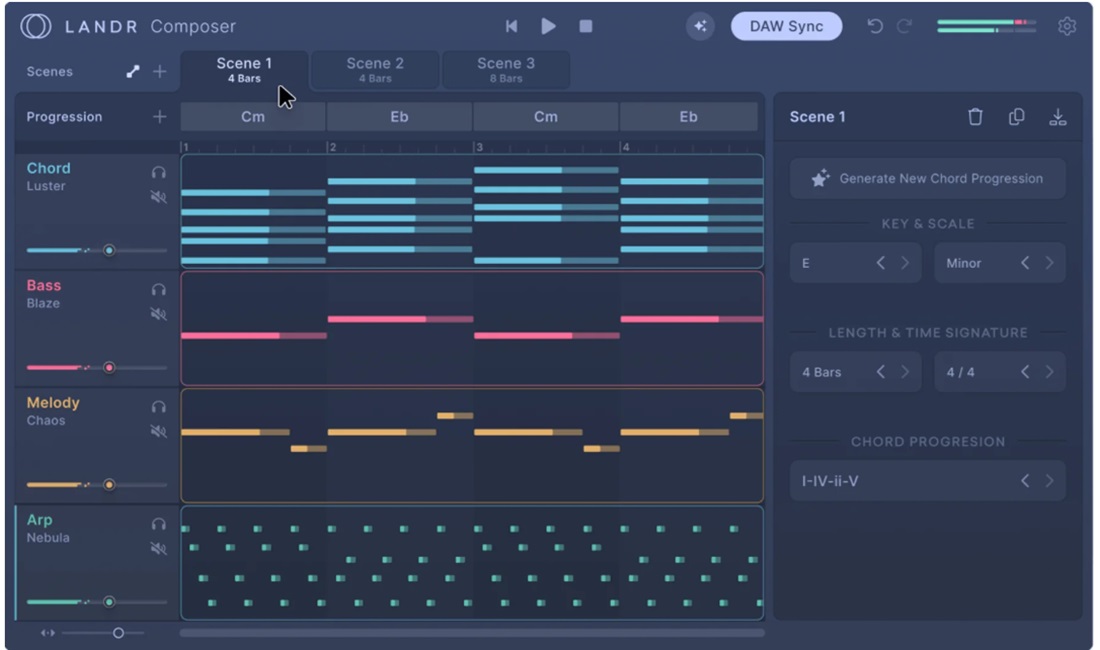Viewport: 1100px width, 650px height.
Task: Click the horizontal zoom slider knob
Action: [x=119, y=633]
